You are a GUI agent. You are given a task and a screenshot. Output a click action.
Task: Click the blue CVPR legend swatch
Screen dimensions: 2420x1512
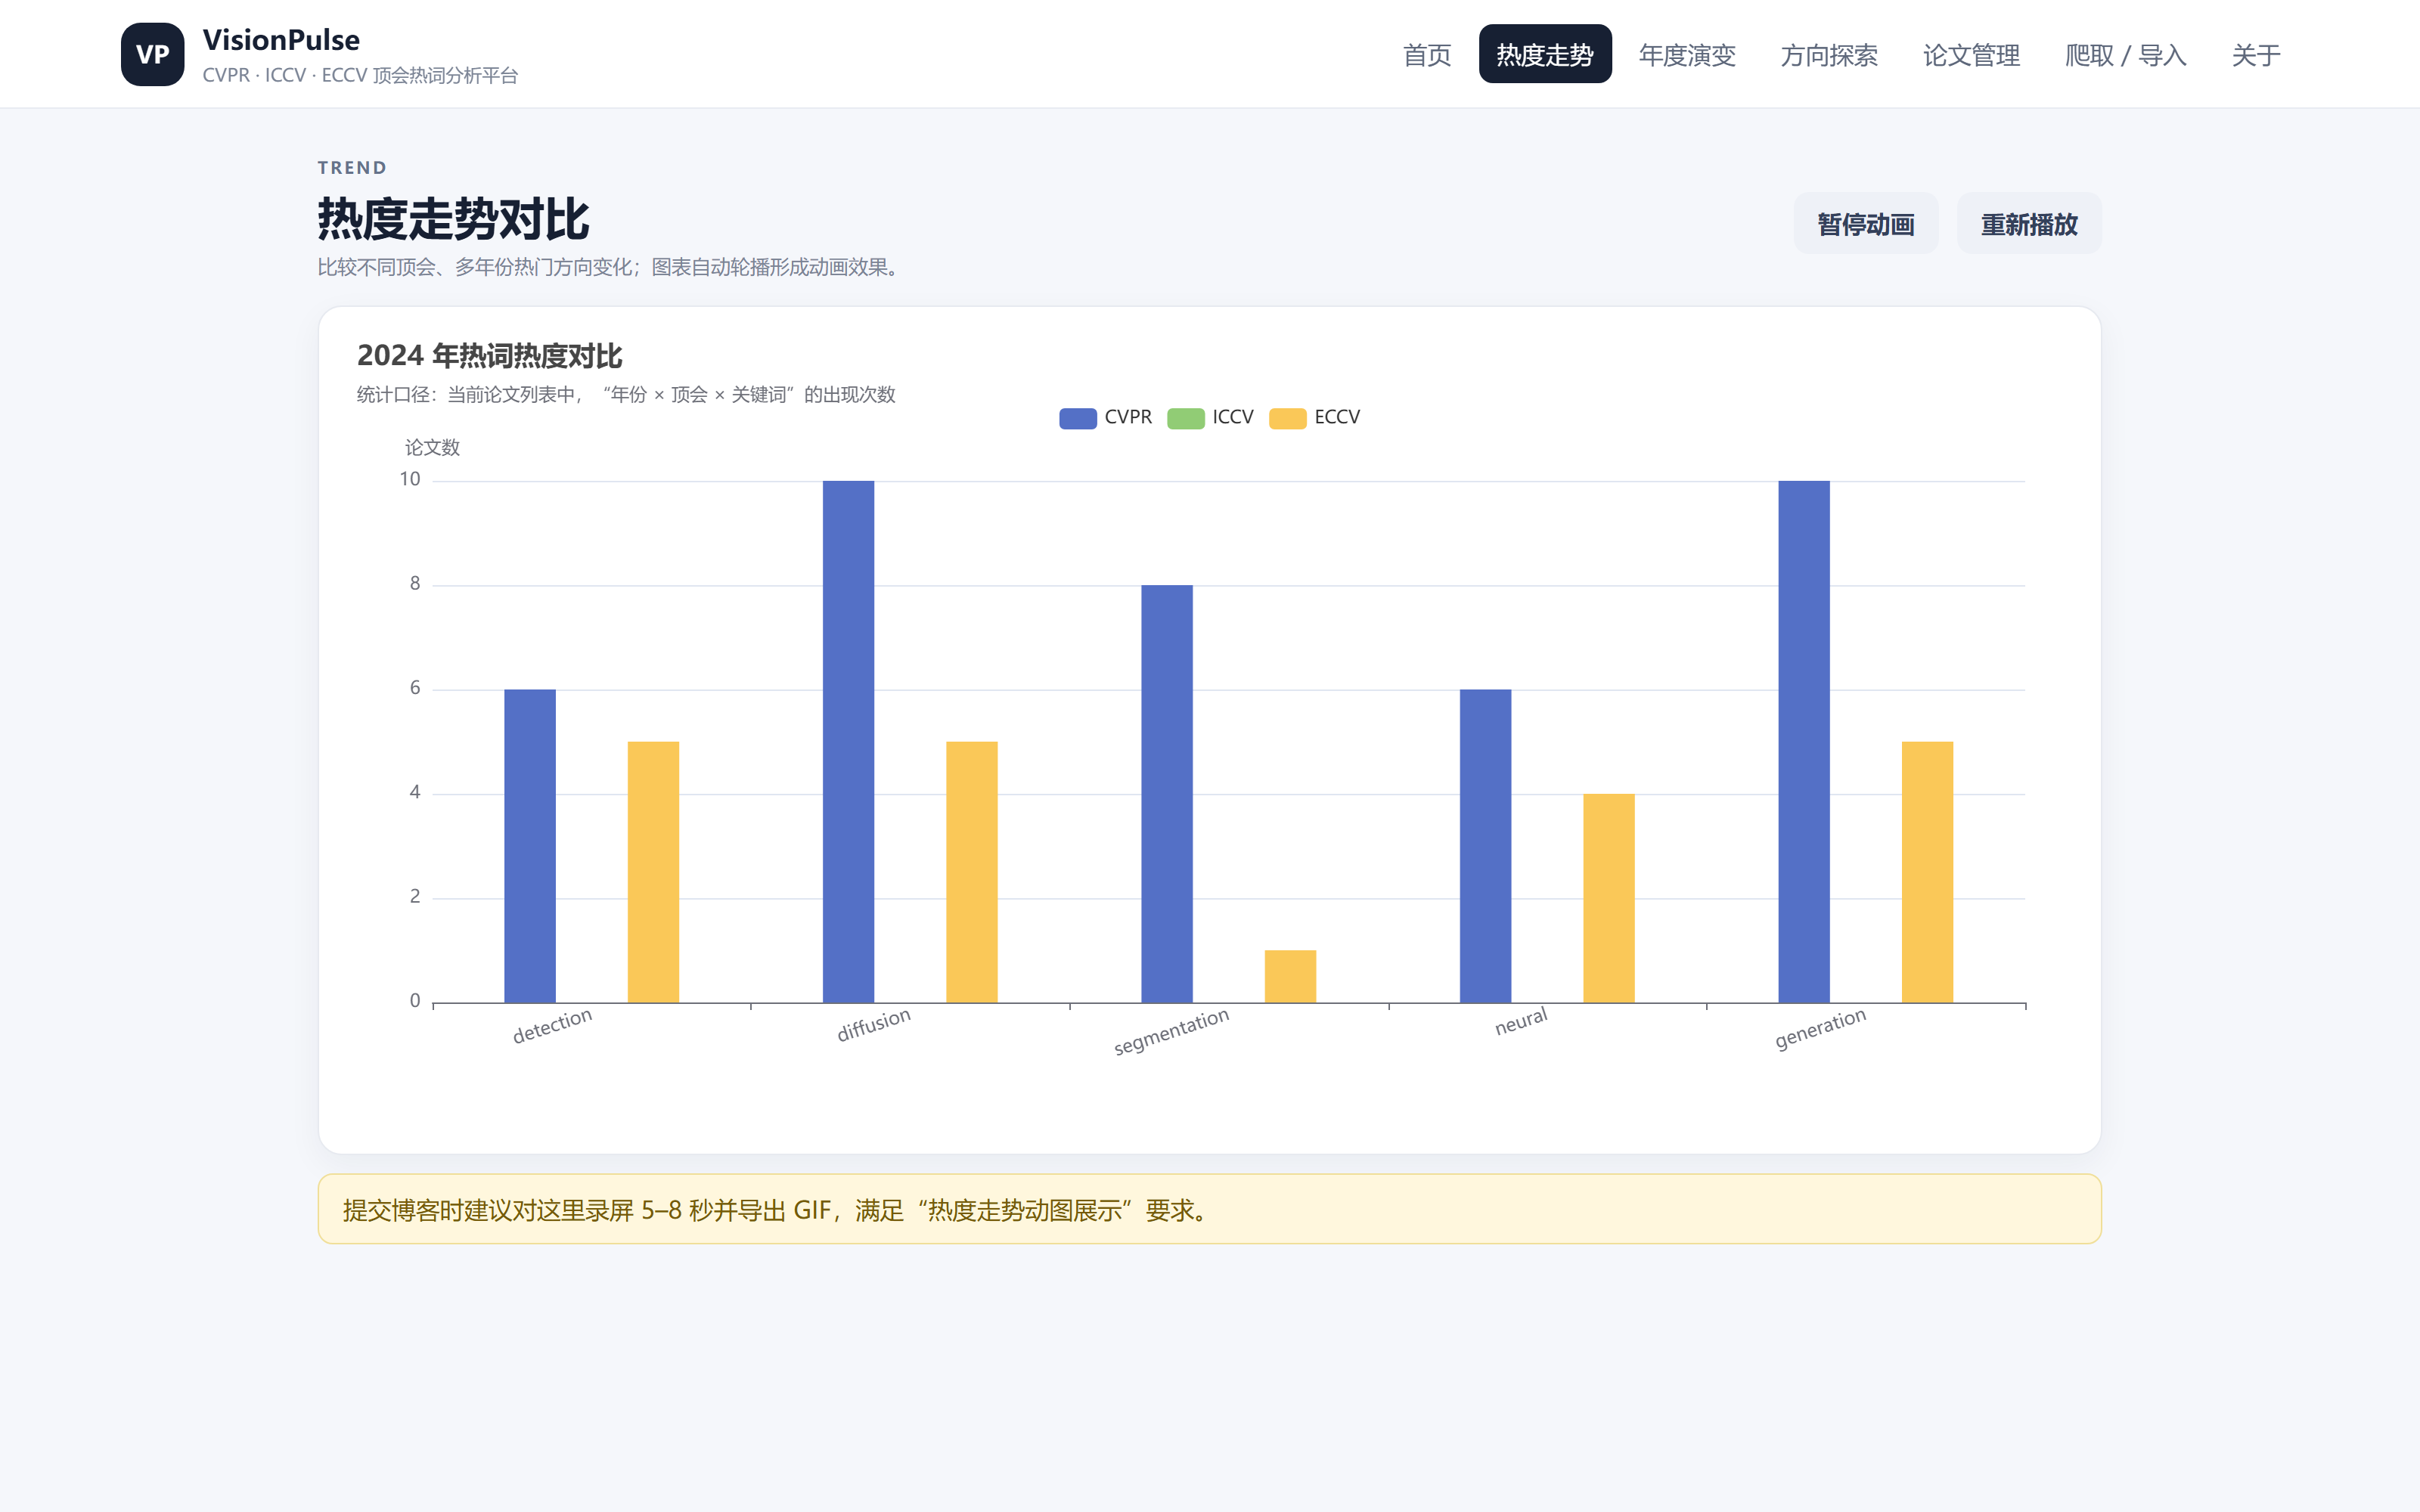coord(1078,418)
